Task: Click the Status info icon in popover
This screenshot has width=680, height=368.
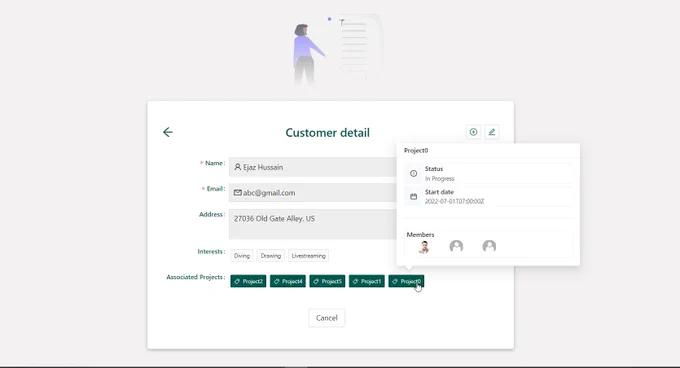Action: [413, 173]
